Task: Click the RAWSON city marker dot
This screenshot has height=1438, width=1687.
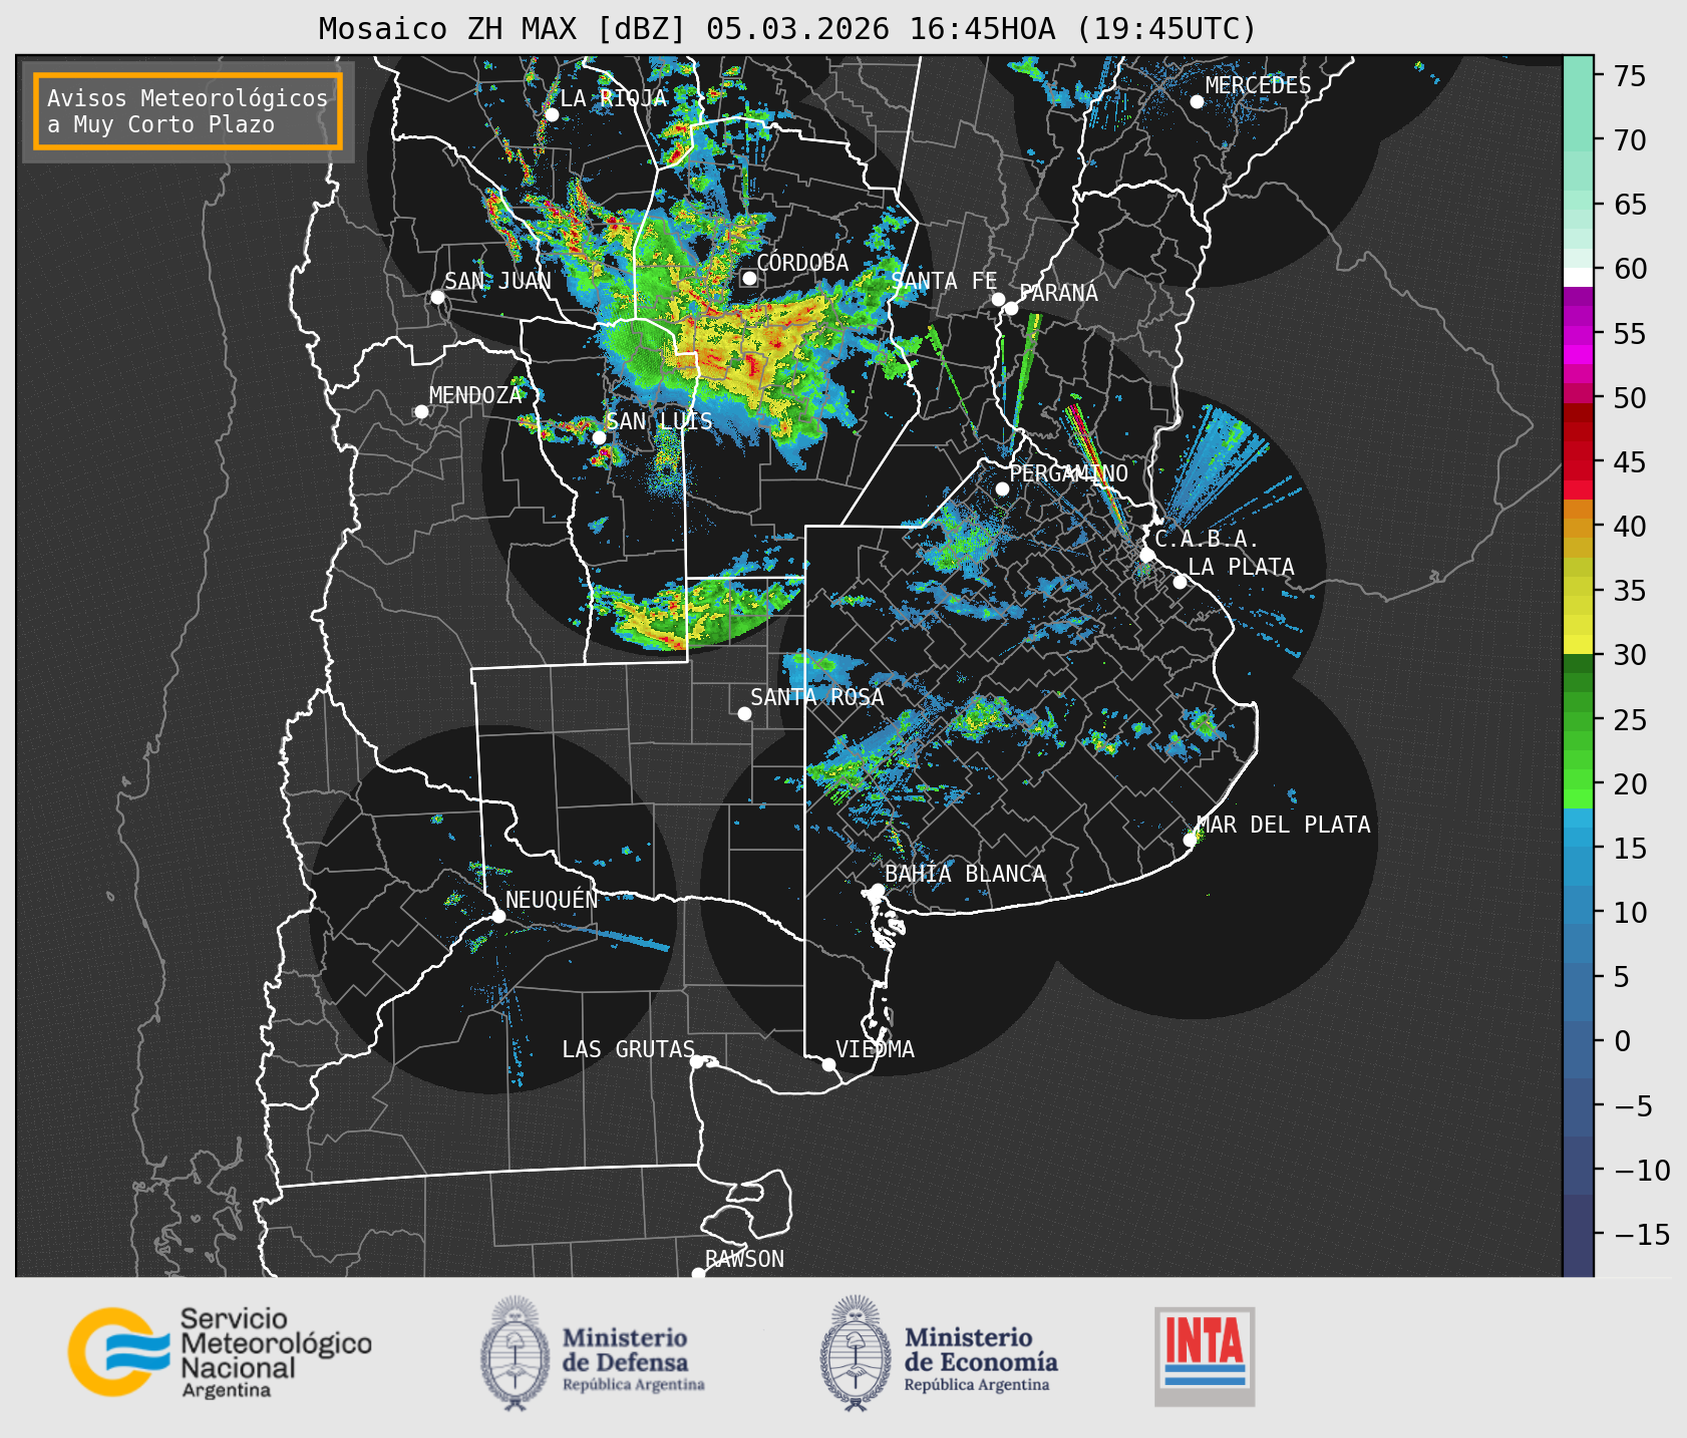Action: (x=698, y=1273)
